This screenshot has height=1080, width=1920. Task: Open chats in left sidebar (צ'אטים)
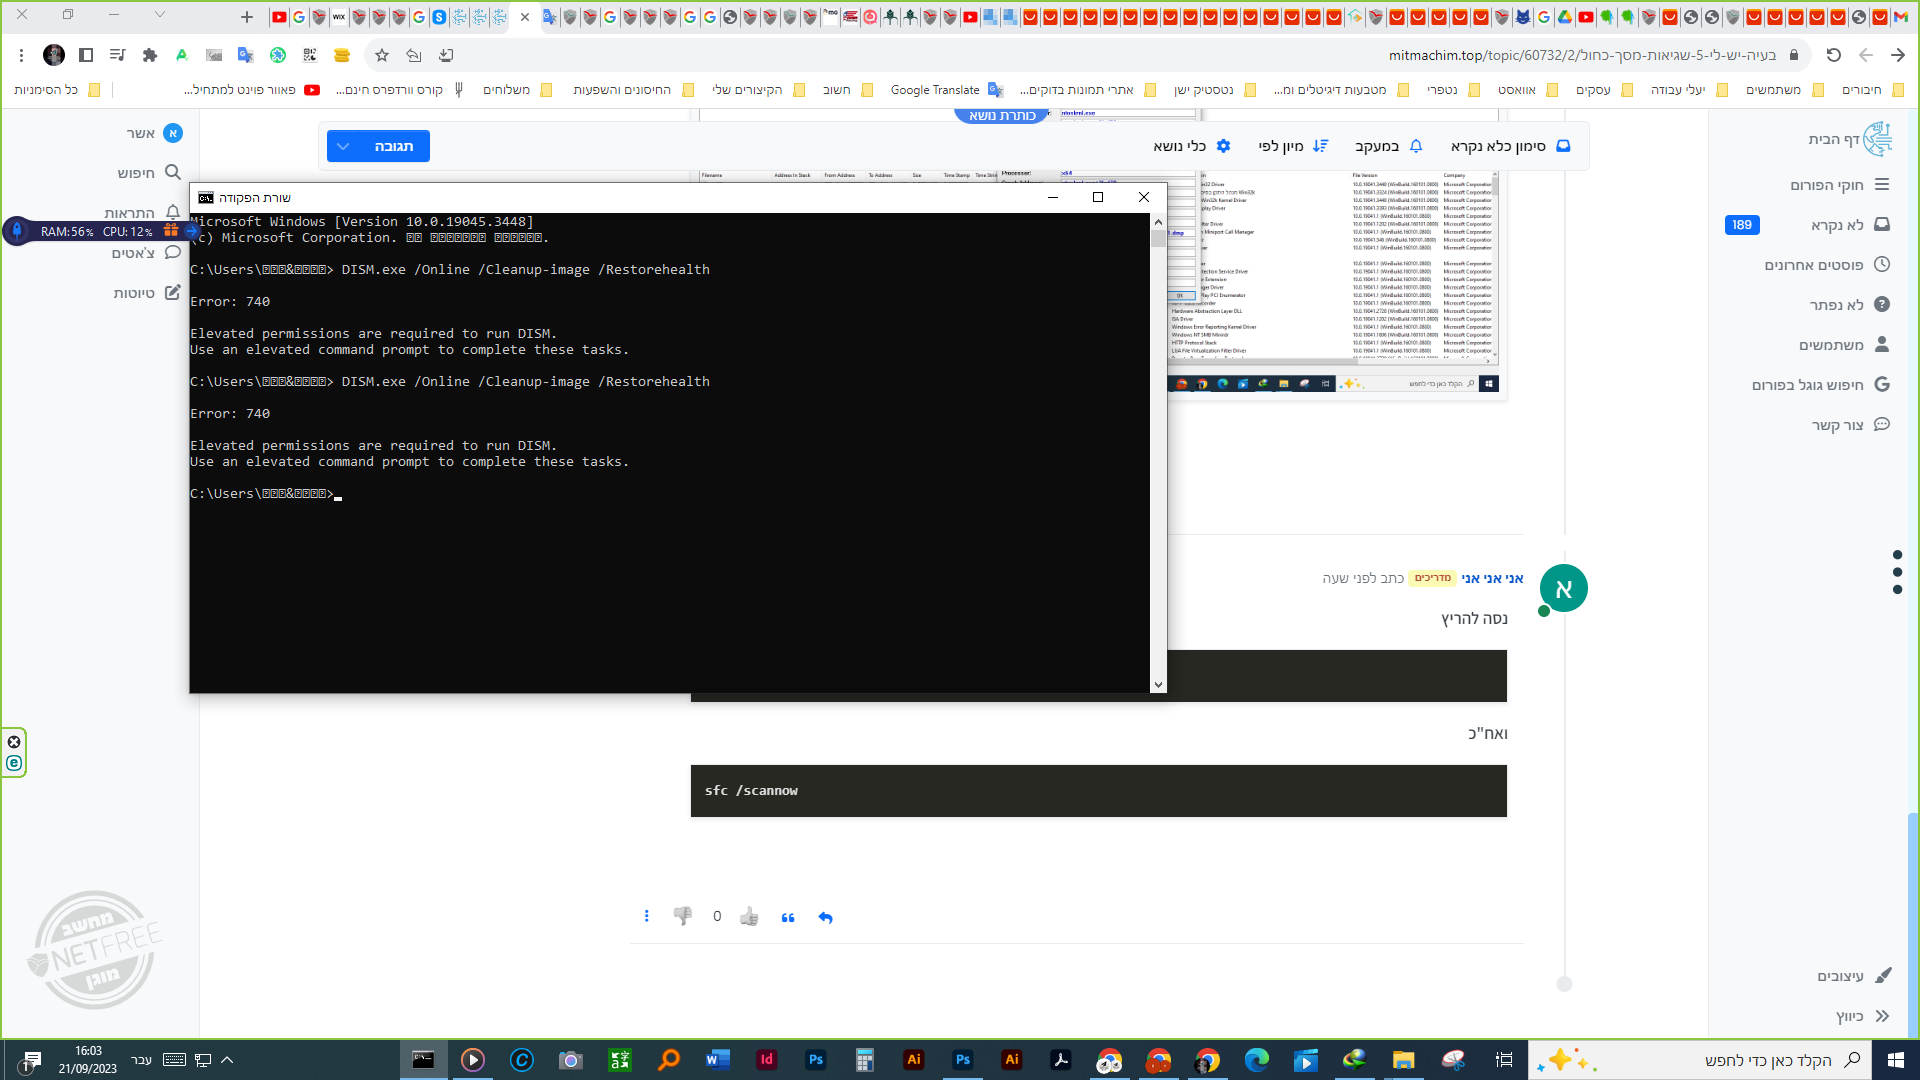[146, 253]
